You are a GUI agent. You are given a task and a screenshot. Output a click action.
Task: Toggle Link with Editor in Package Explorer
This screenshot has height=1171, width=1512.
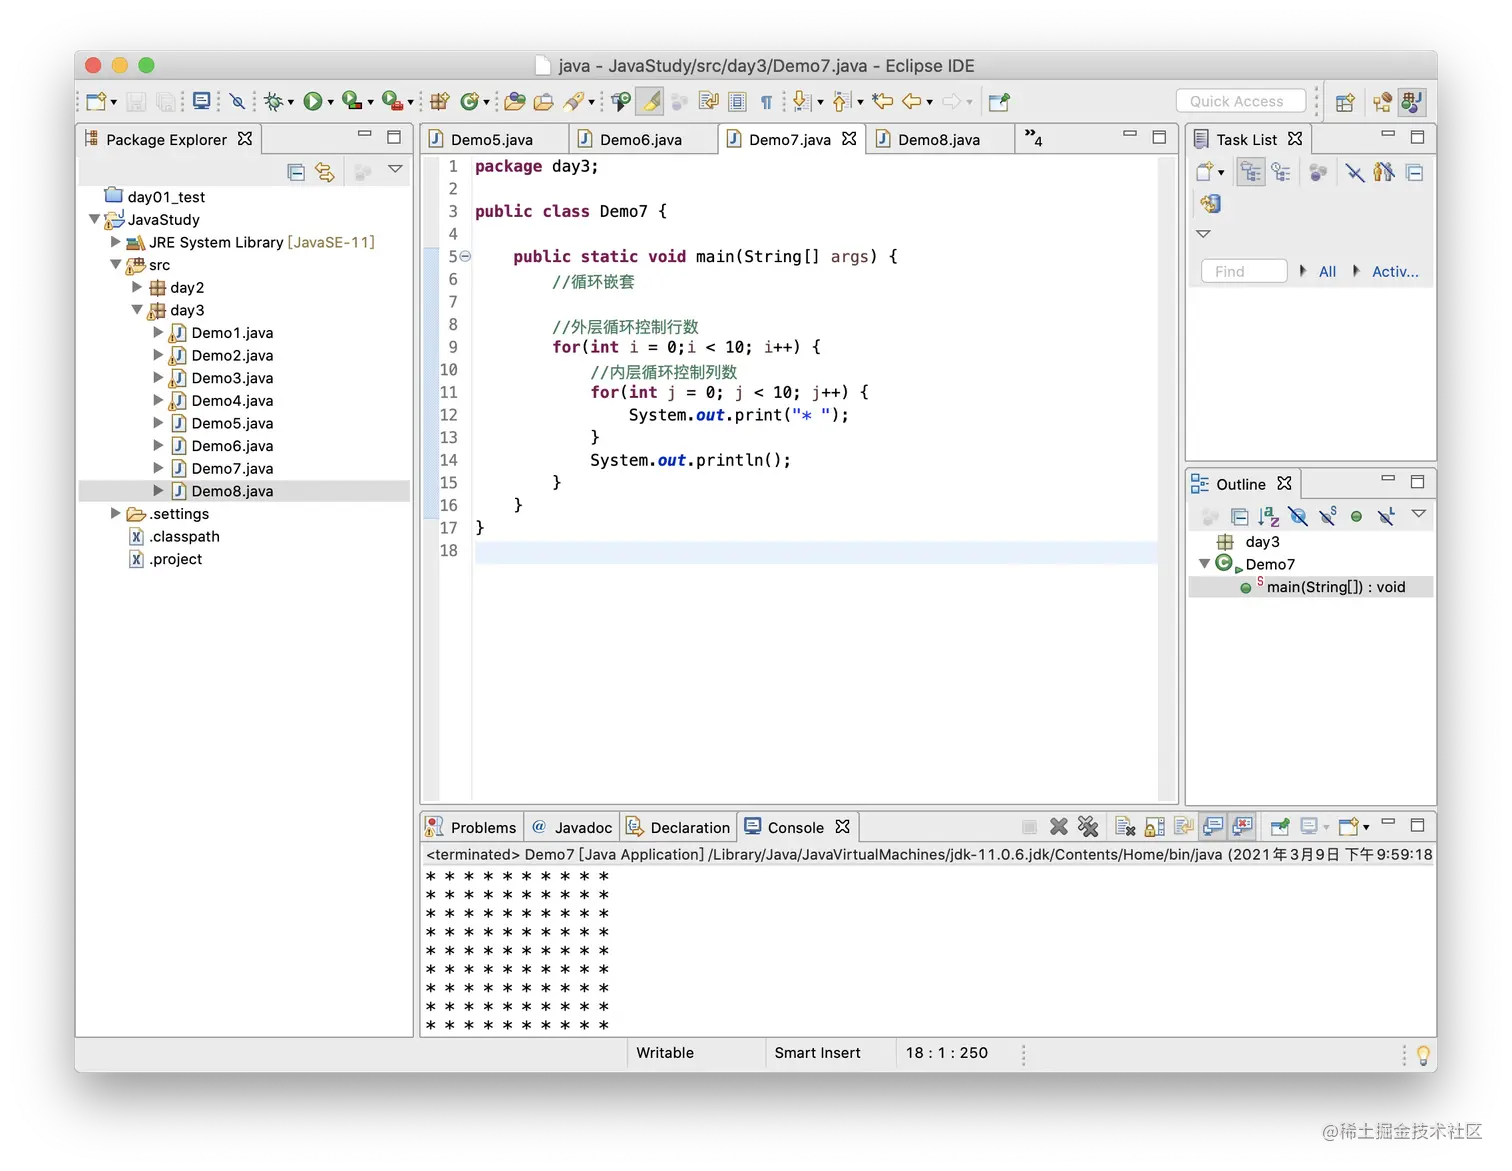tap(325, 172)
